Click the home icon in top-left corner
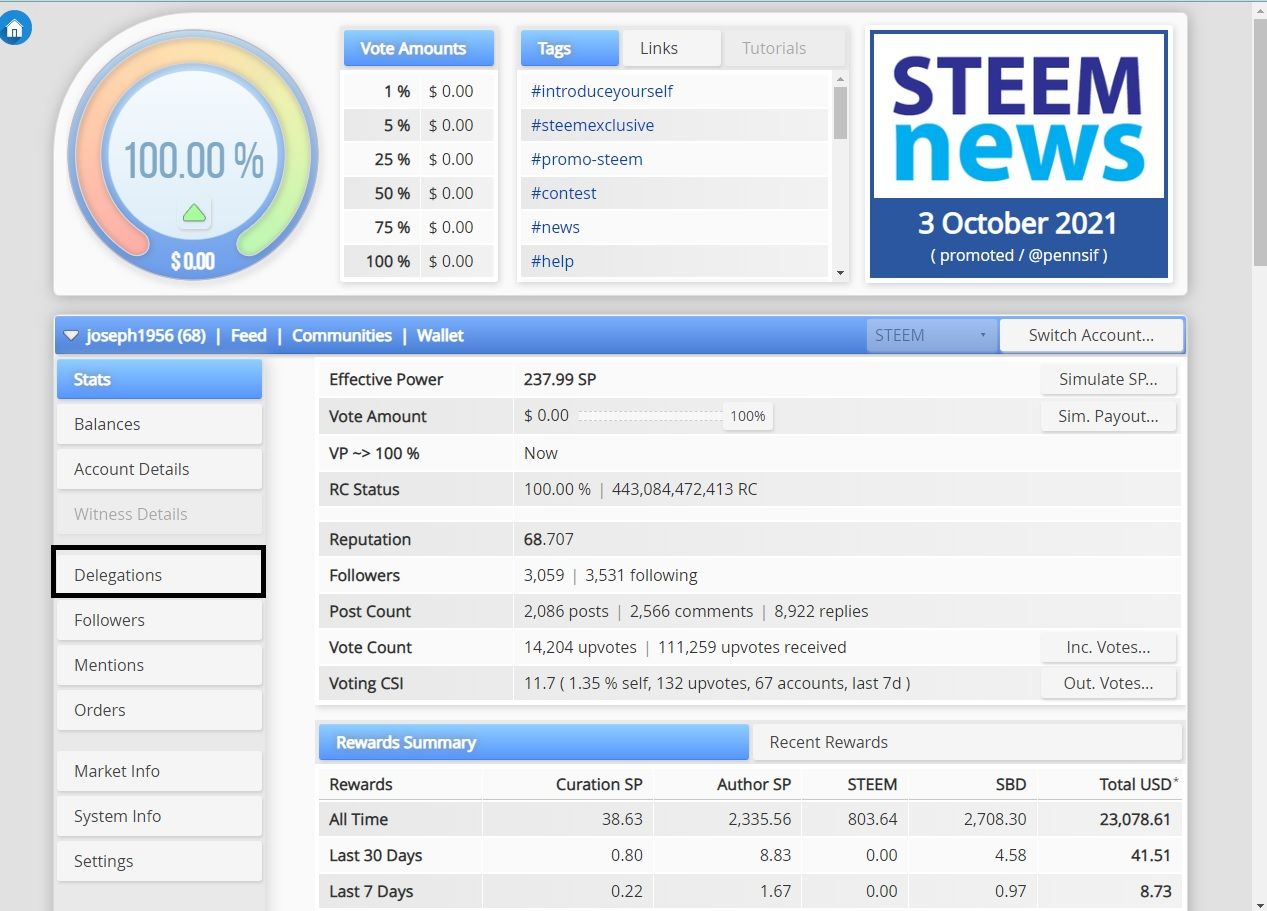Screen dimensions: 1267x911 [15, 28]
